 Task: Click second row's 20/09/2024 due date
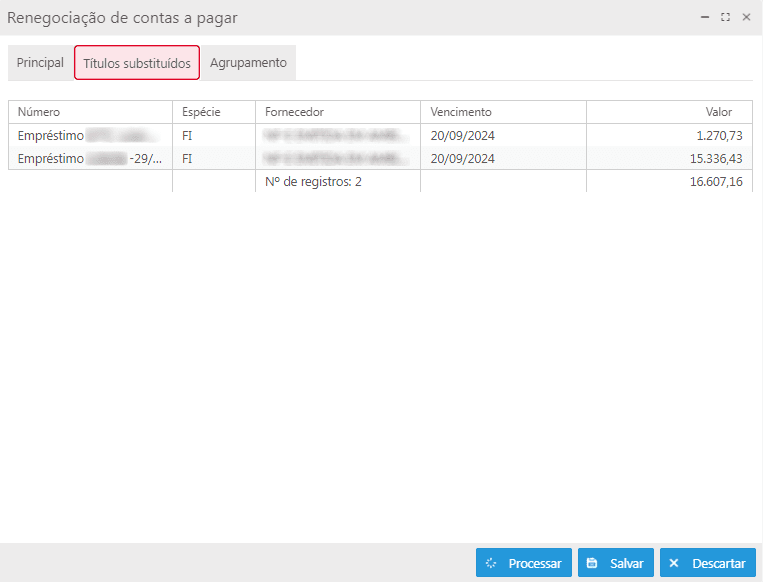(x=463, y=158)
